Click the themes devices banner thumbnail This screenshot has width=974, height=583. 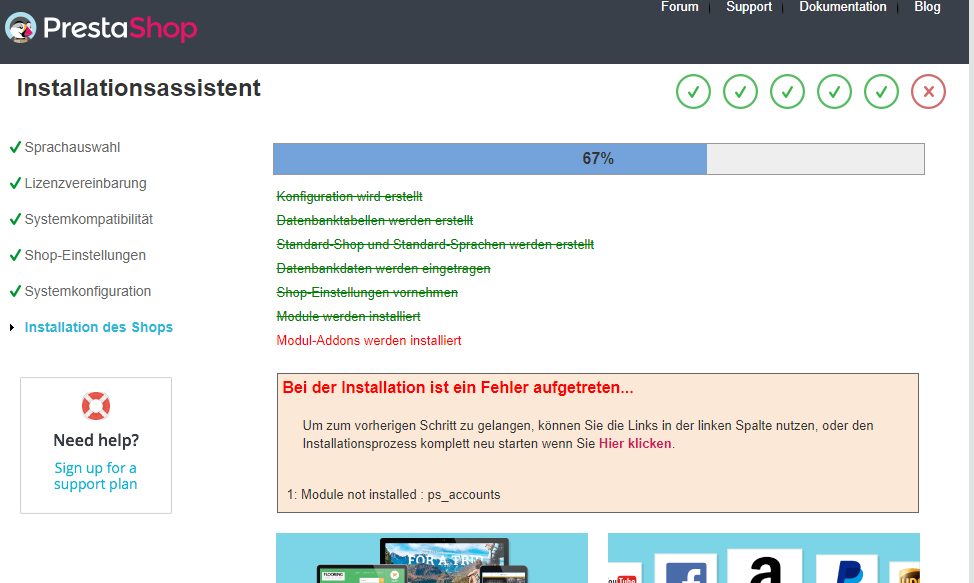tap(432, 558)
